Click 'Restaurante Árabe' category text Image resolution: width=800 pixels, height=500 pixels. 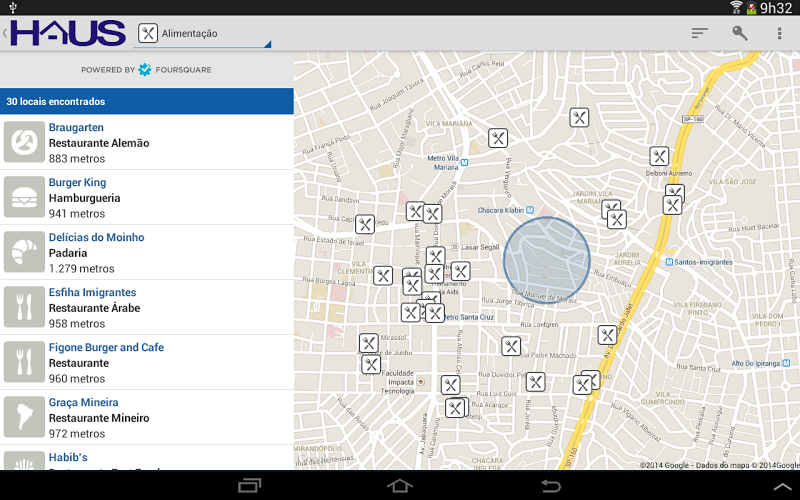click(x=94, y=308)
